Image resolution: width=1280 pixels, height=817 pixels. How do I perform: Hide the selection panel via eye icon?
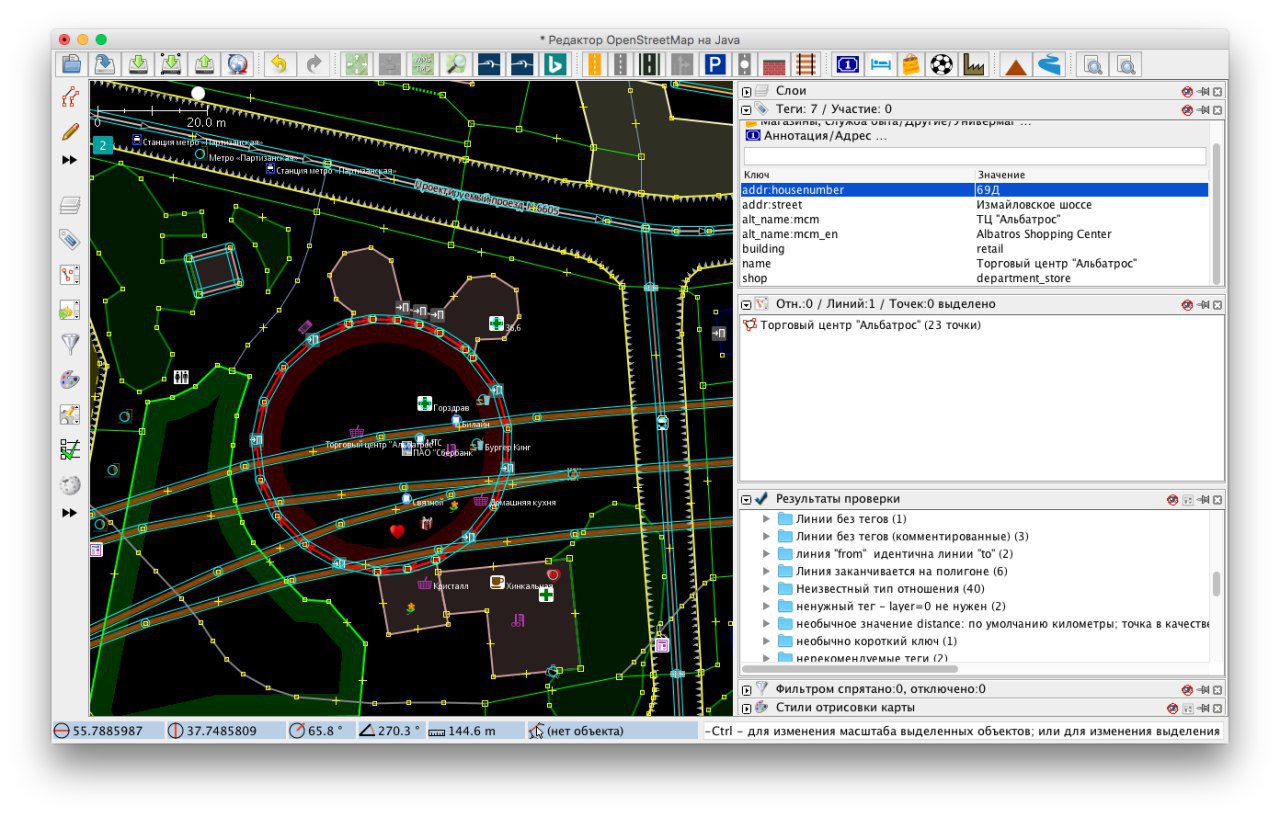click(x=1186, y=304)
